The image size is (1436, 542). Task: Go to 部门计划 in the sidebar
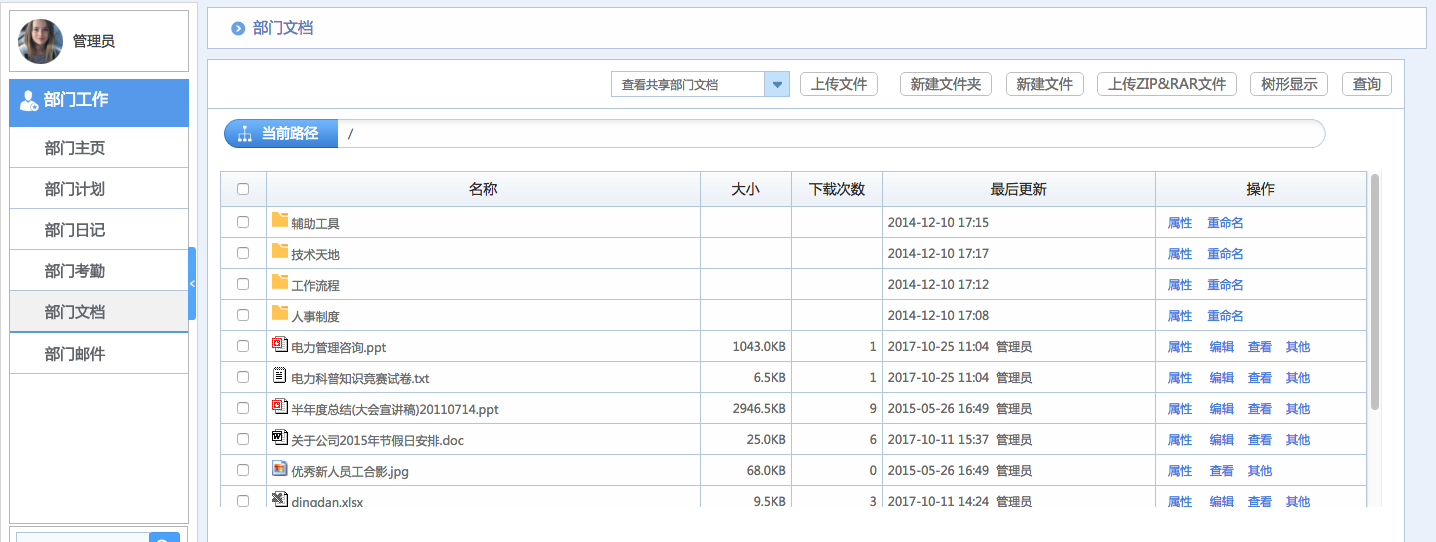(75, 189)
